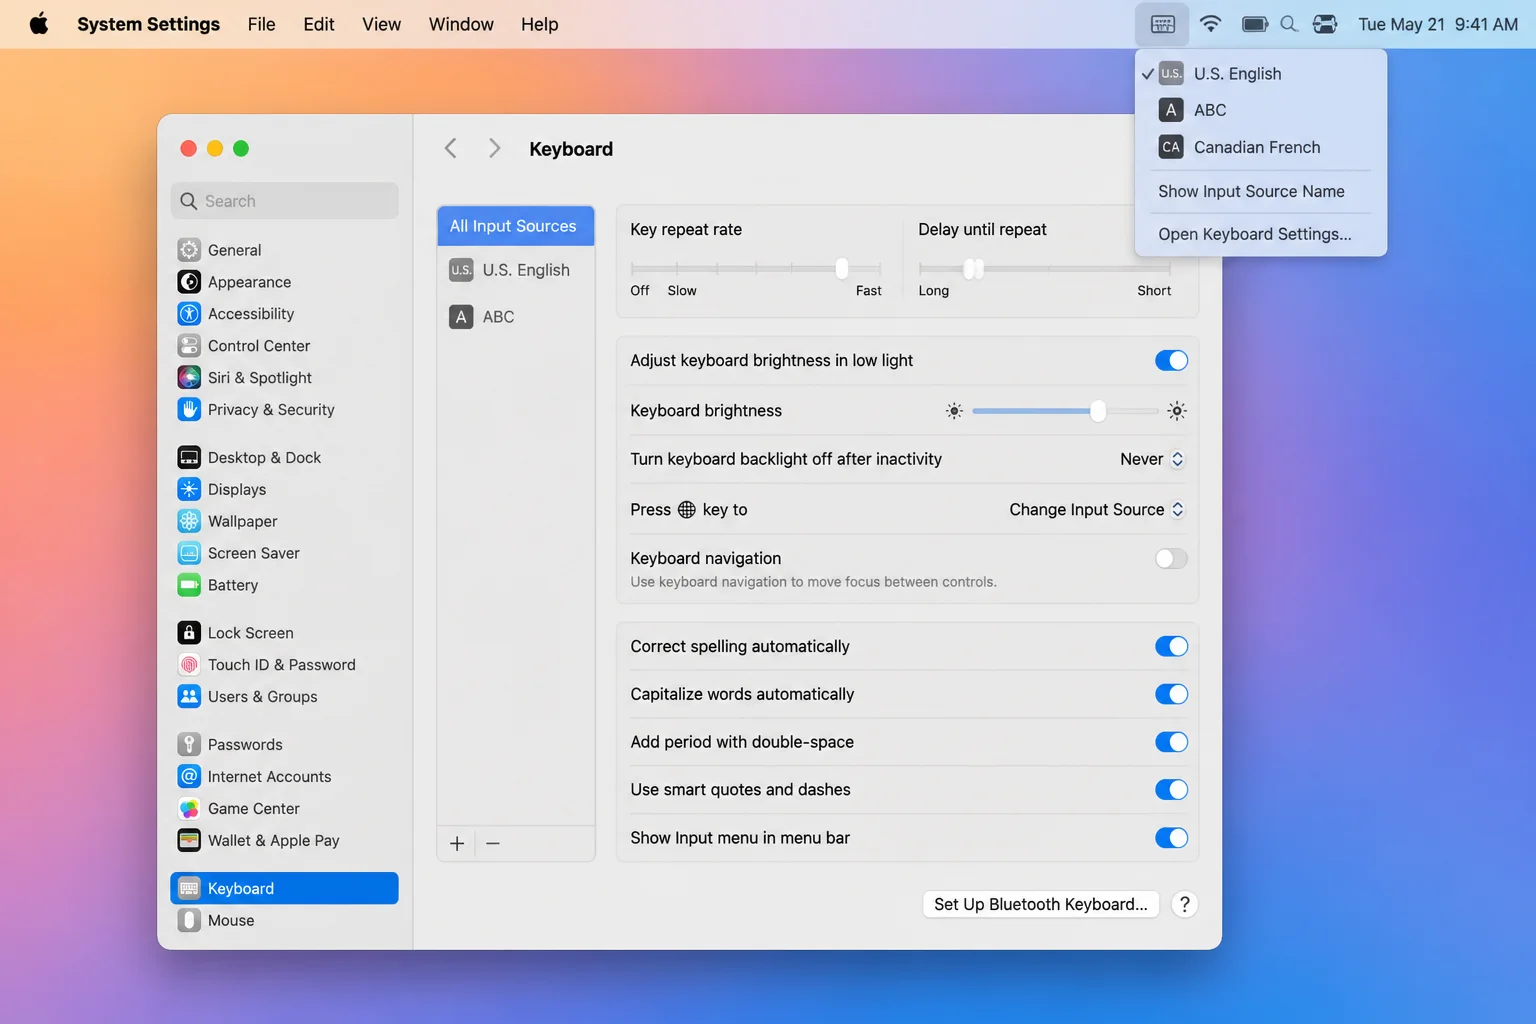Select Users & Groups sidebar icon

tap(189, 697)
